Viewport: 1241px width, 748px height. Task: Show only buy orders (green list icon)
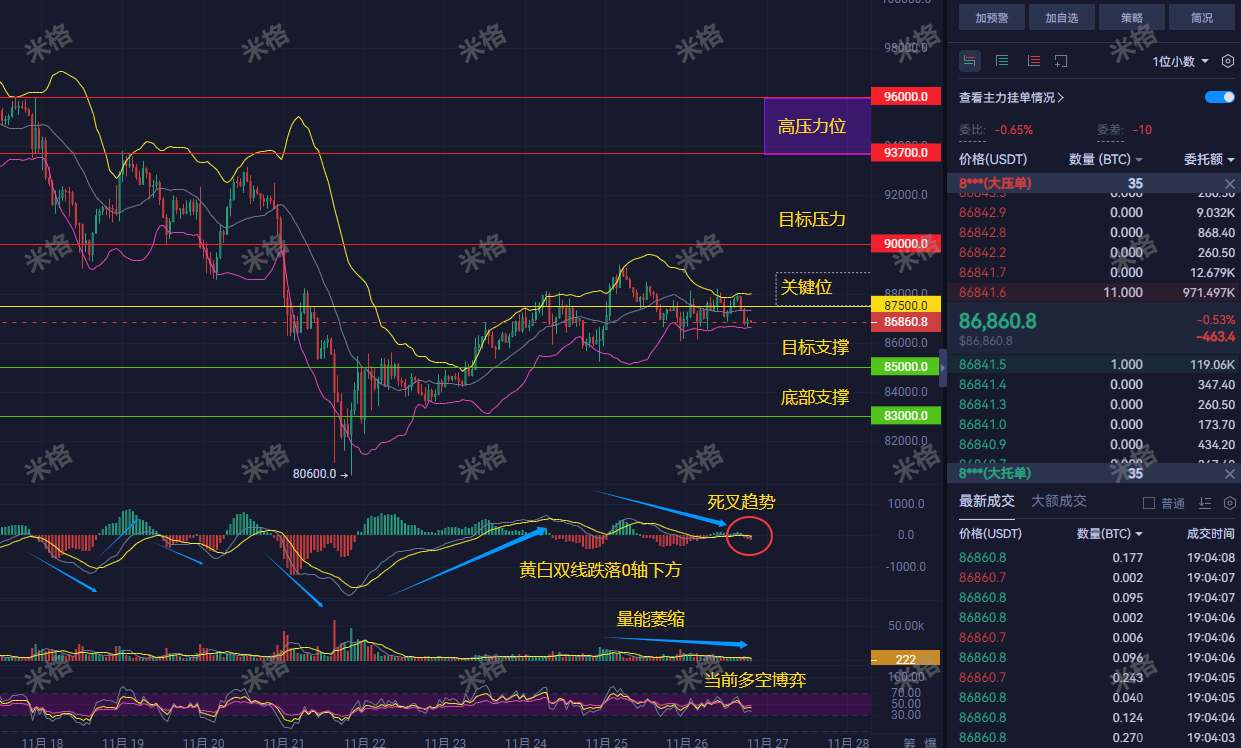coord(1002,61)
